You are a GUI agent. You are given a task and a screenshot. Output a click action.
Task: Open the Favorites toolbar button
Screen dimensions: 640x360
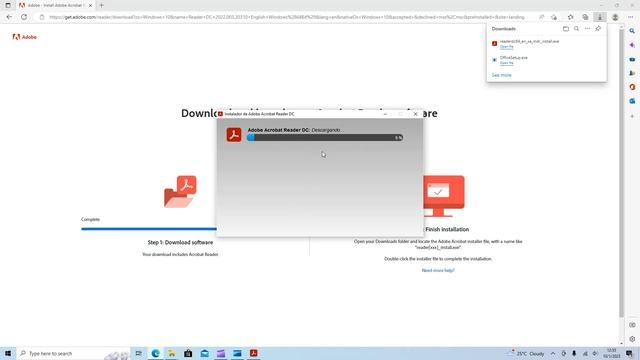[571, 17]
